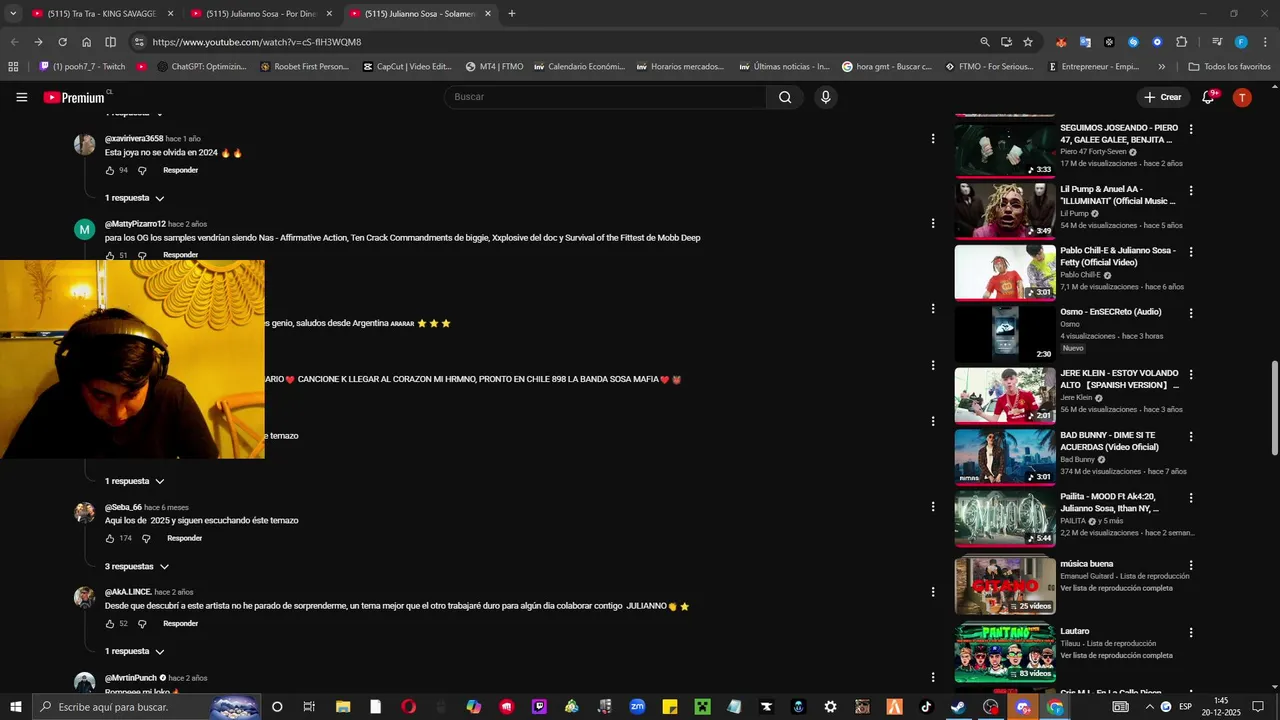Open TikTok from the Windows taskbar
This screenshot has width=1280, height=720.
pos(926,707)
